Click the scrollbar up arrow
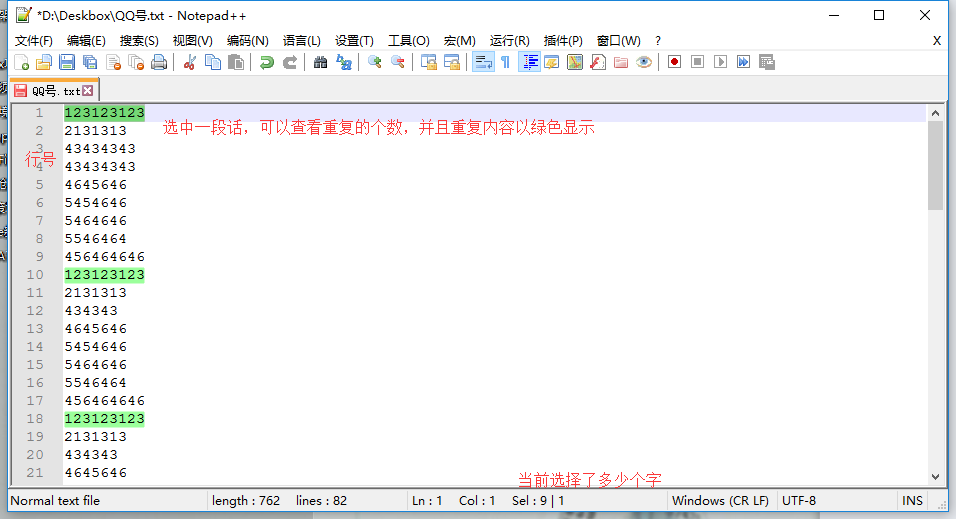This screenshot has height=519, width=956. click(x=935, y=113)
